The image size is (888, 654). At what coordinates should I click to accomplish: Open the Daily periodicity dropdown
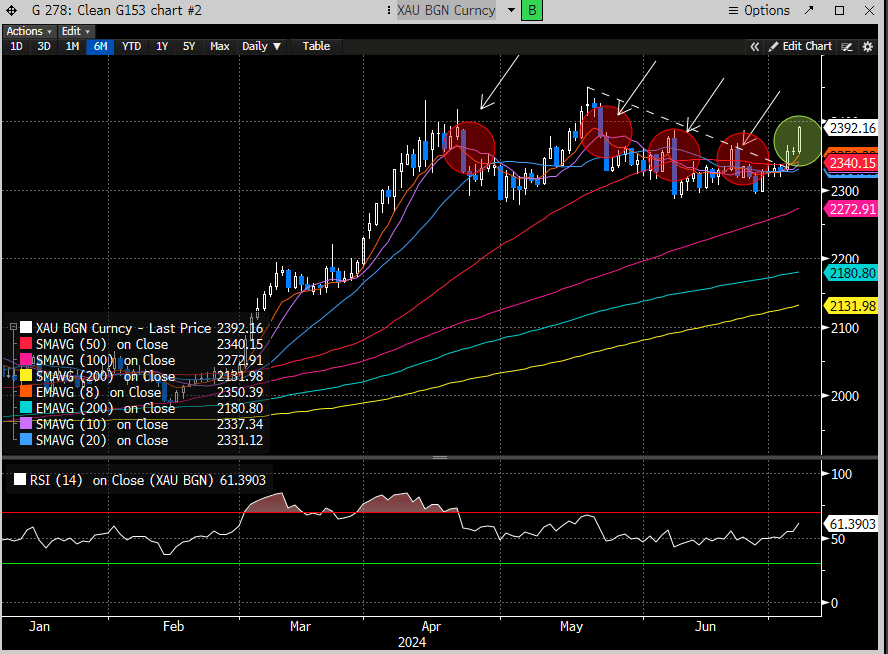[262, 46]
